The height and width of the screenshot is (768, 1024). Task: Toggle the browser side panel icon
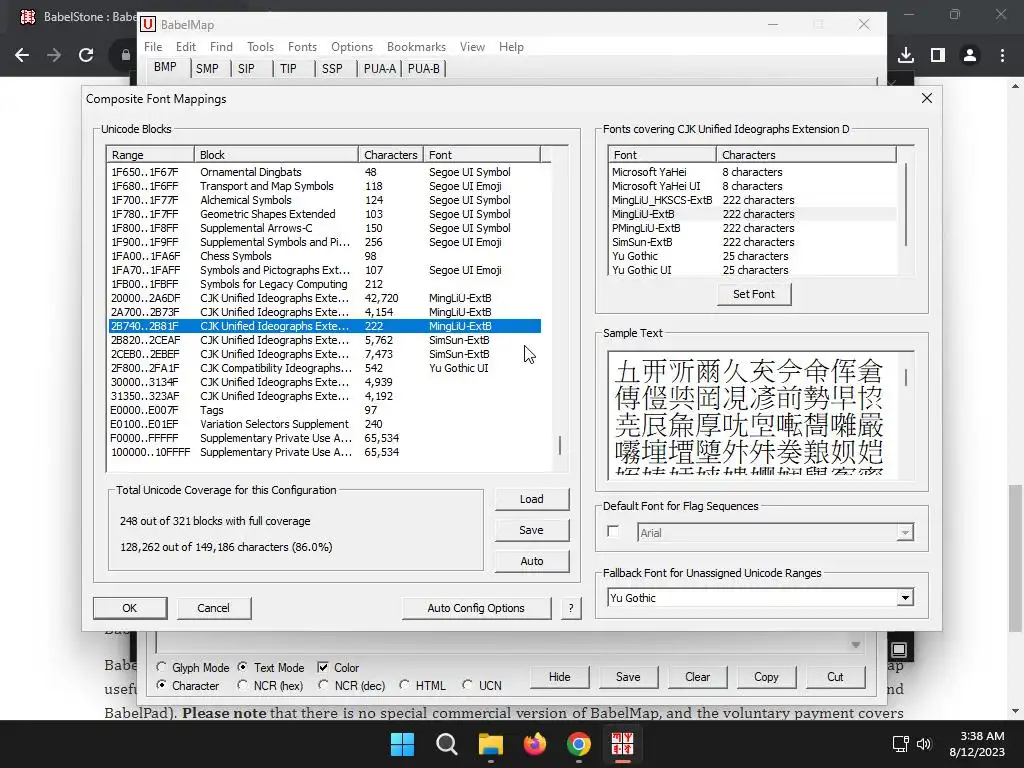(938, 55)
